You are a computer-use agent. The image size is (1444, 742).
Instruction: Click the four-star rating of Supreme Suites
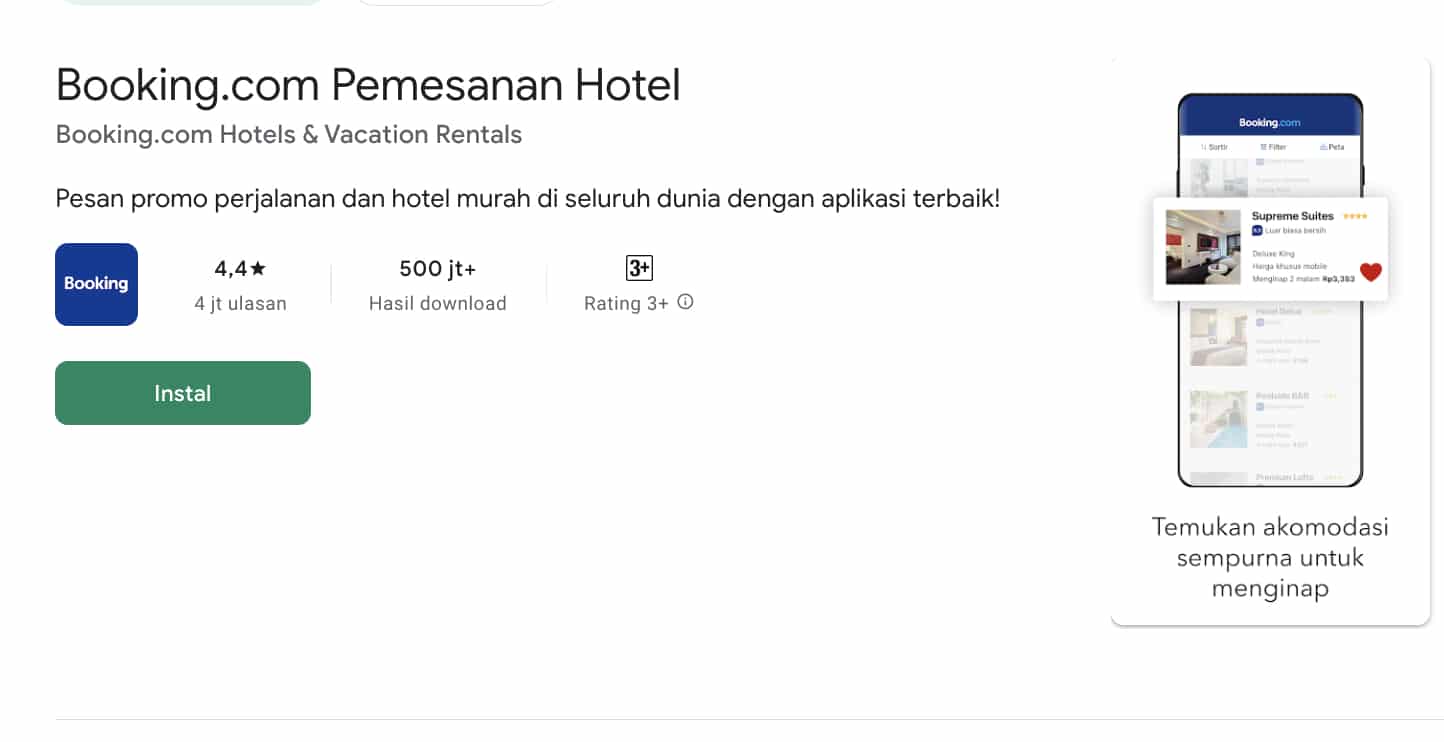pyautogui.click(x=1355, y=216)
